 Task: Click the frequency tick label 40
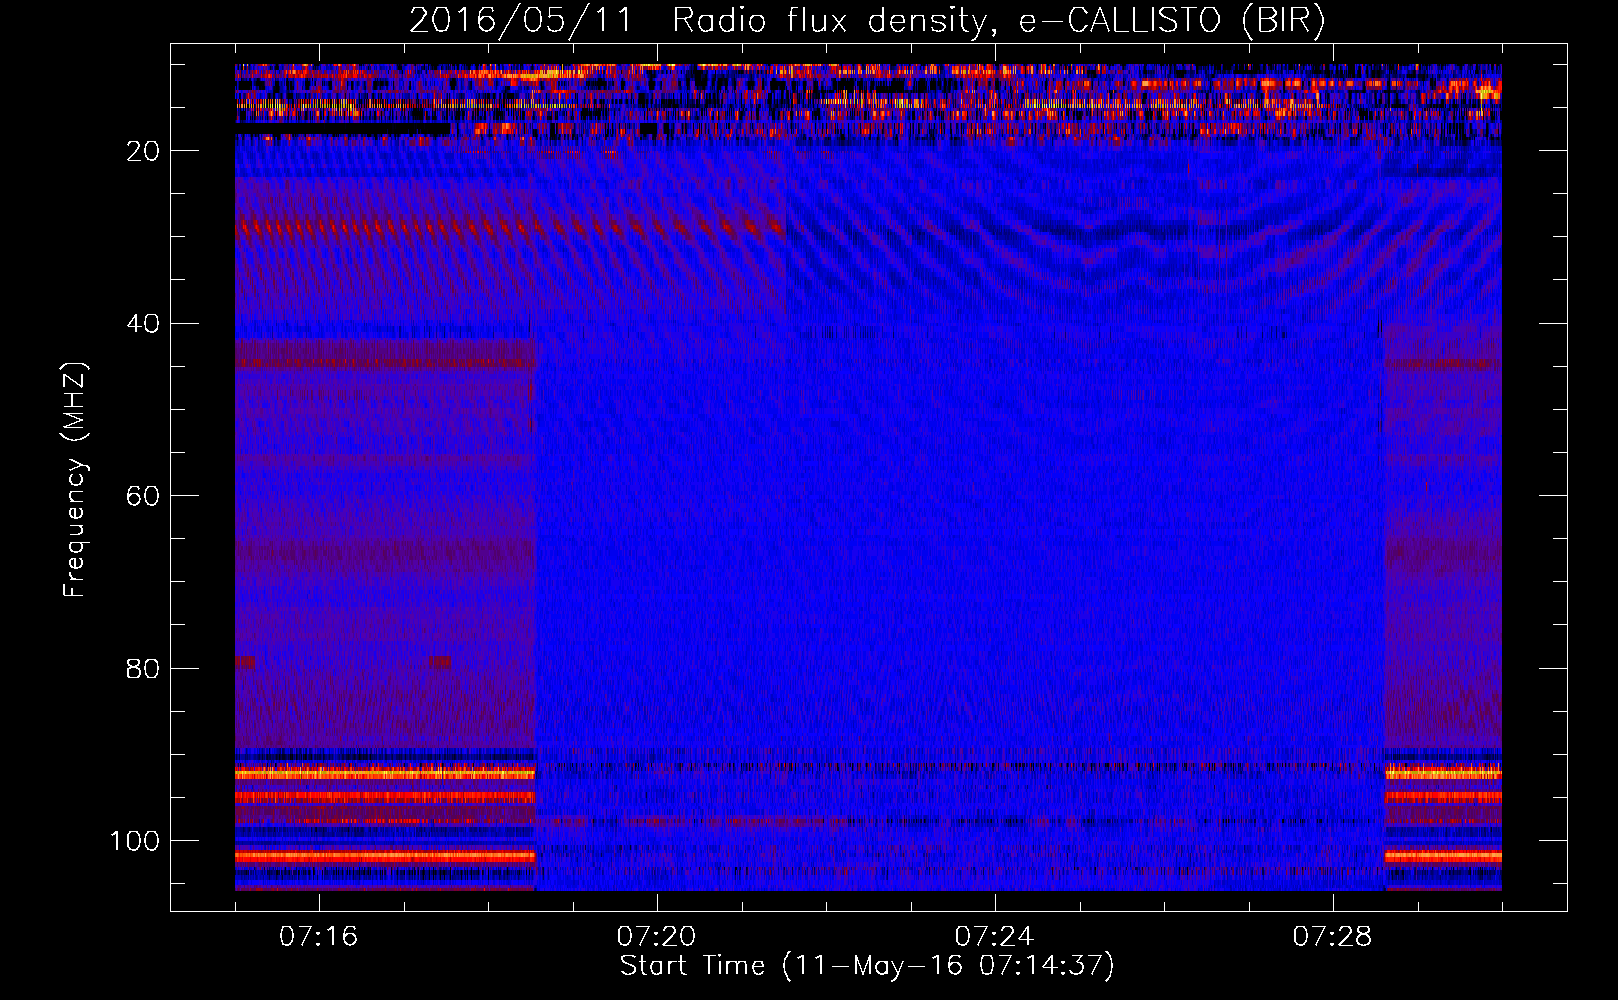coord(143,323)
